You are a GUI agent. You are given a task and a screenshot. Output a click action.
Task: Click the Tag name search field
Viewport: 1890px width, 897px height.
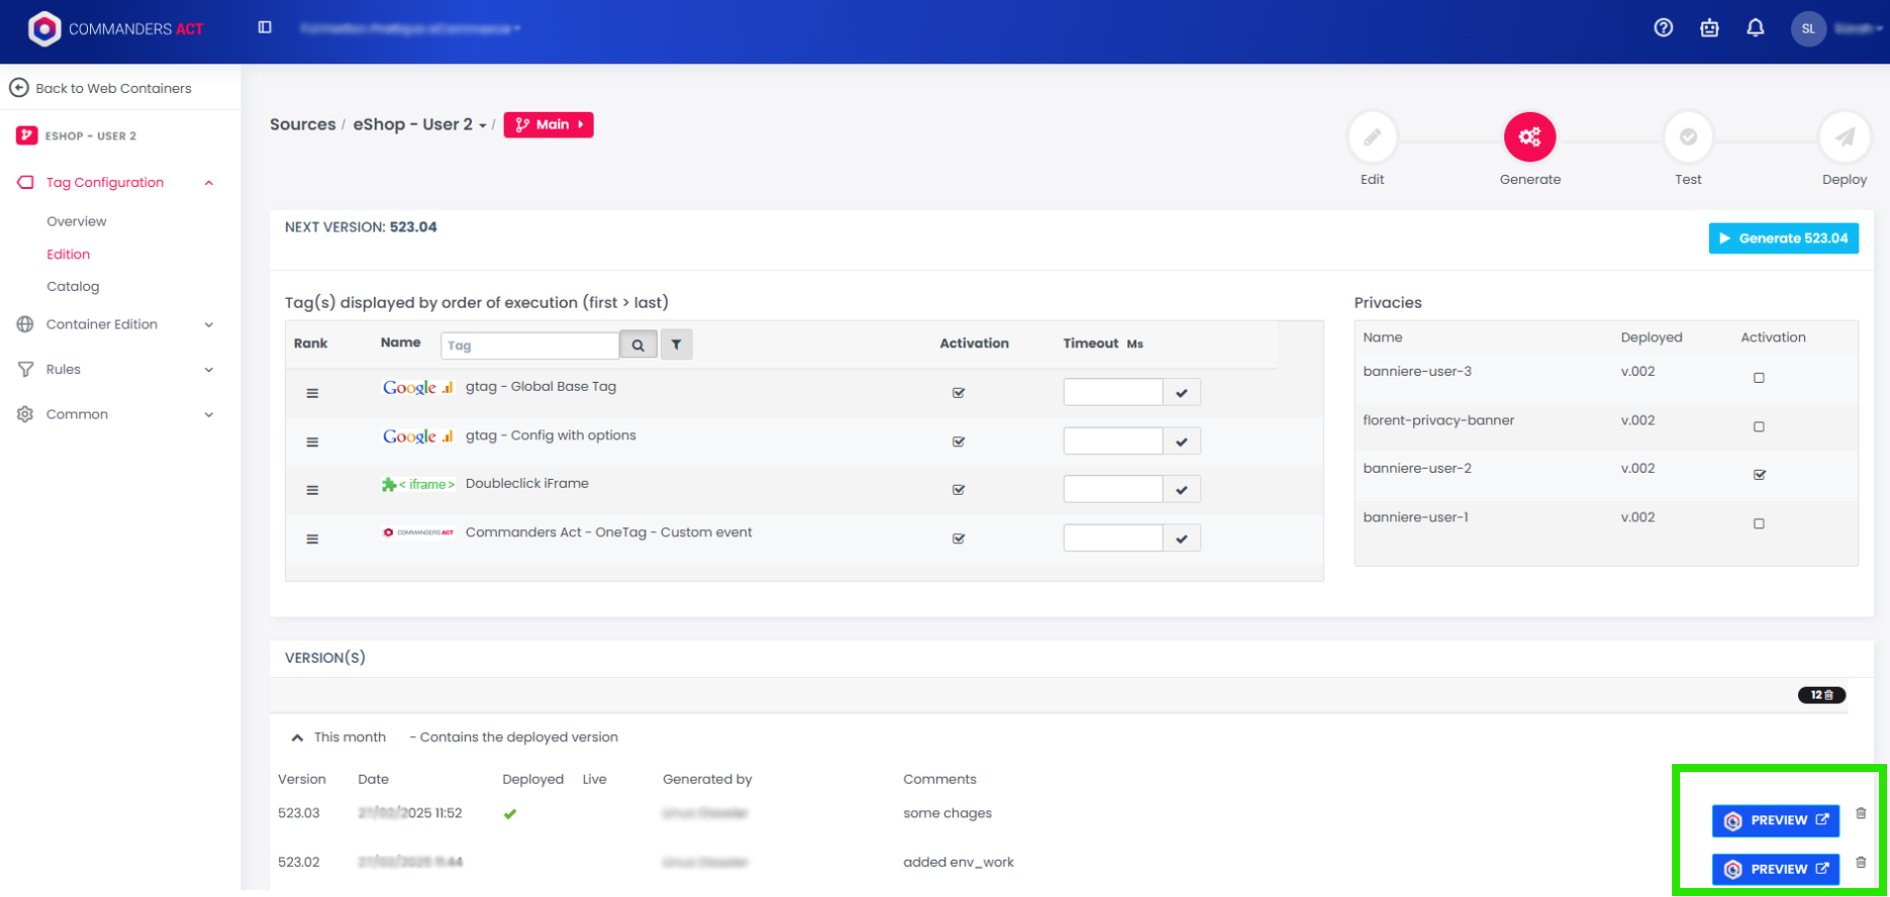tap(529, 345)
